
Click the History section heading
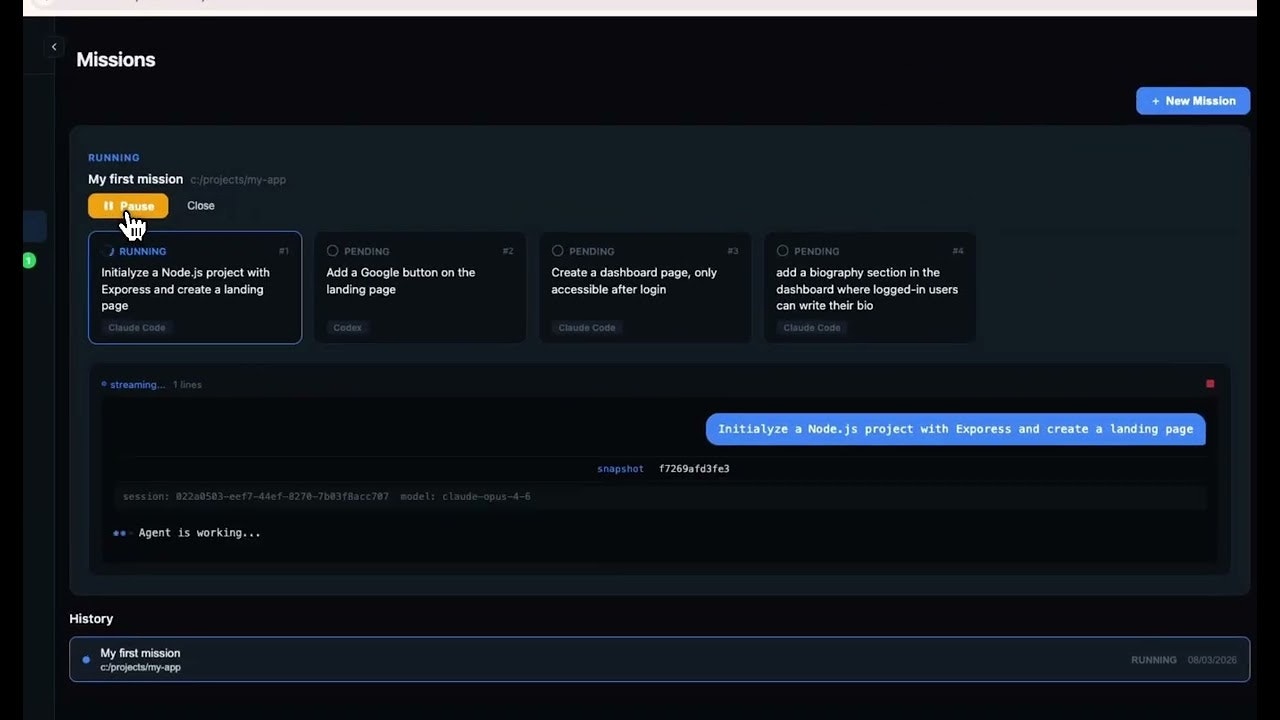[x=91, y=619]
